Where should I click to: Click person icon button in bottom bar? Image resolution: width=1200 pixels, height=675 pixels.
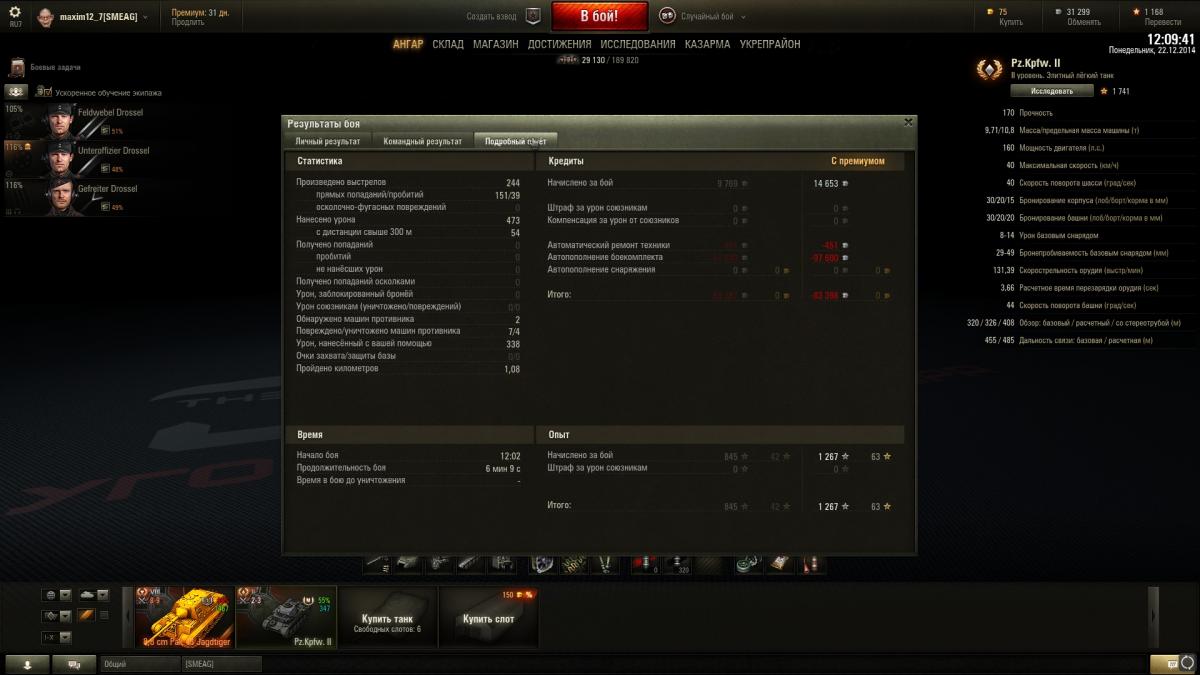click(x=27, y=664)
